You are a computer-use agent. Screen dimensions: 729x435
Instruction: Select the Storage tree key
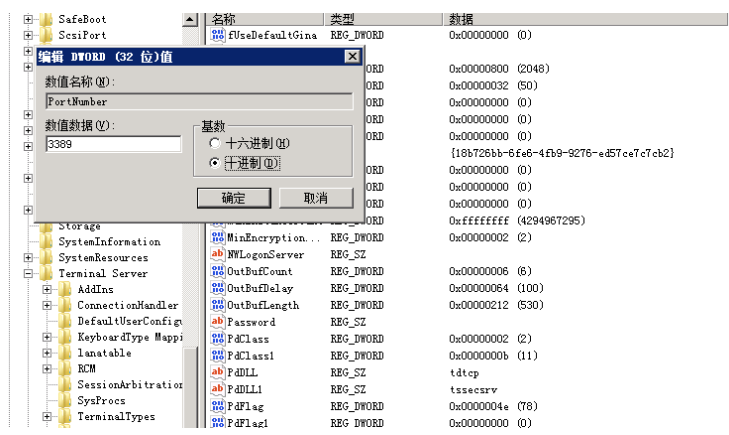pos(79,226)
